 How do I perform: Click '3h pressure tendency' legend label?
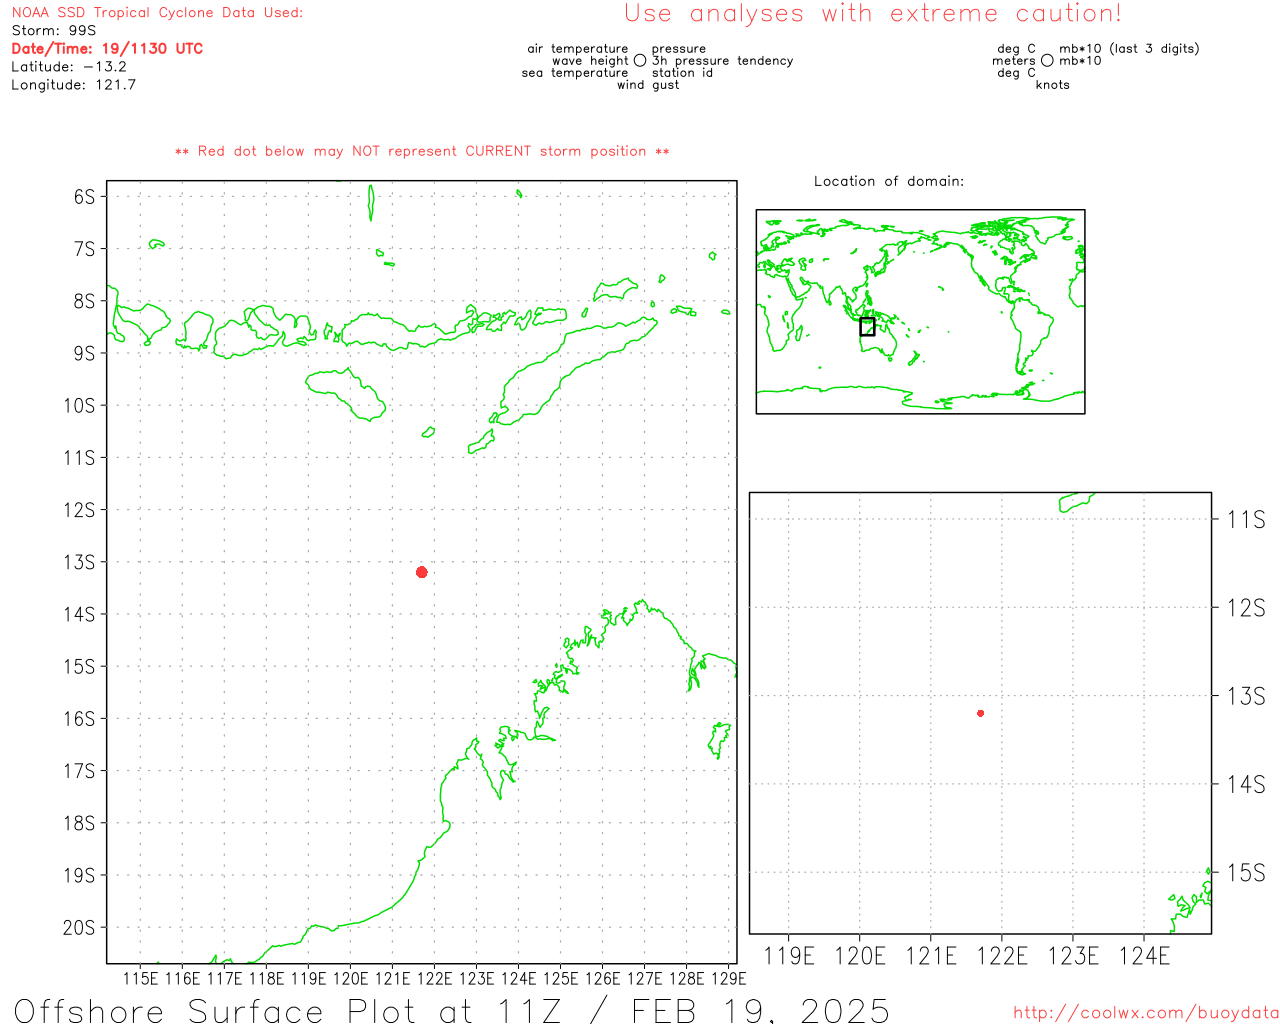click(x=723, y=60)
